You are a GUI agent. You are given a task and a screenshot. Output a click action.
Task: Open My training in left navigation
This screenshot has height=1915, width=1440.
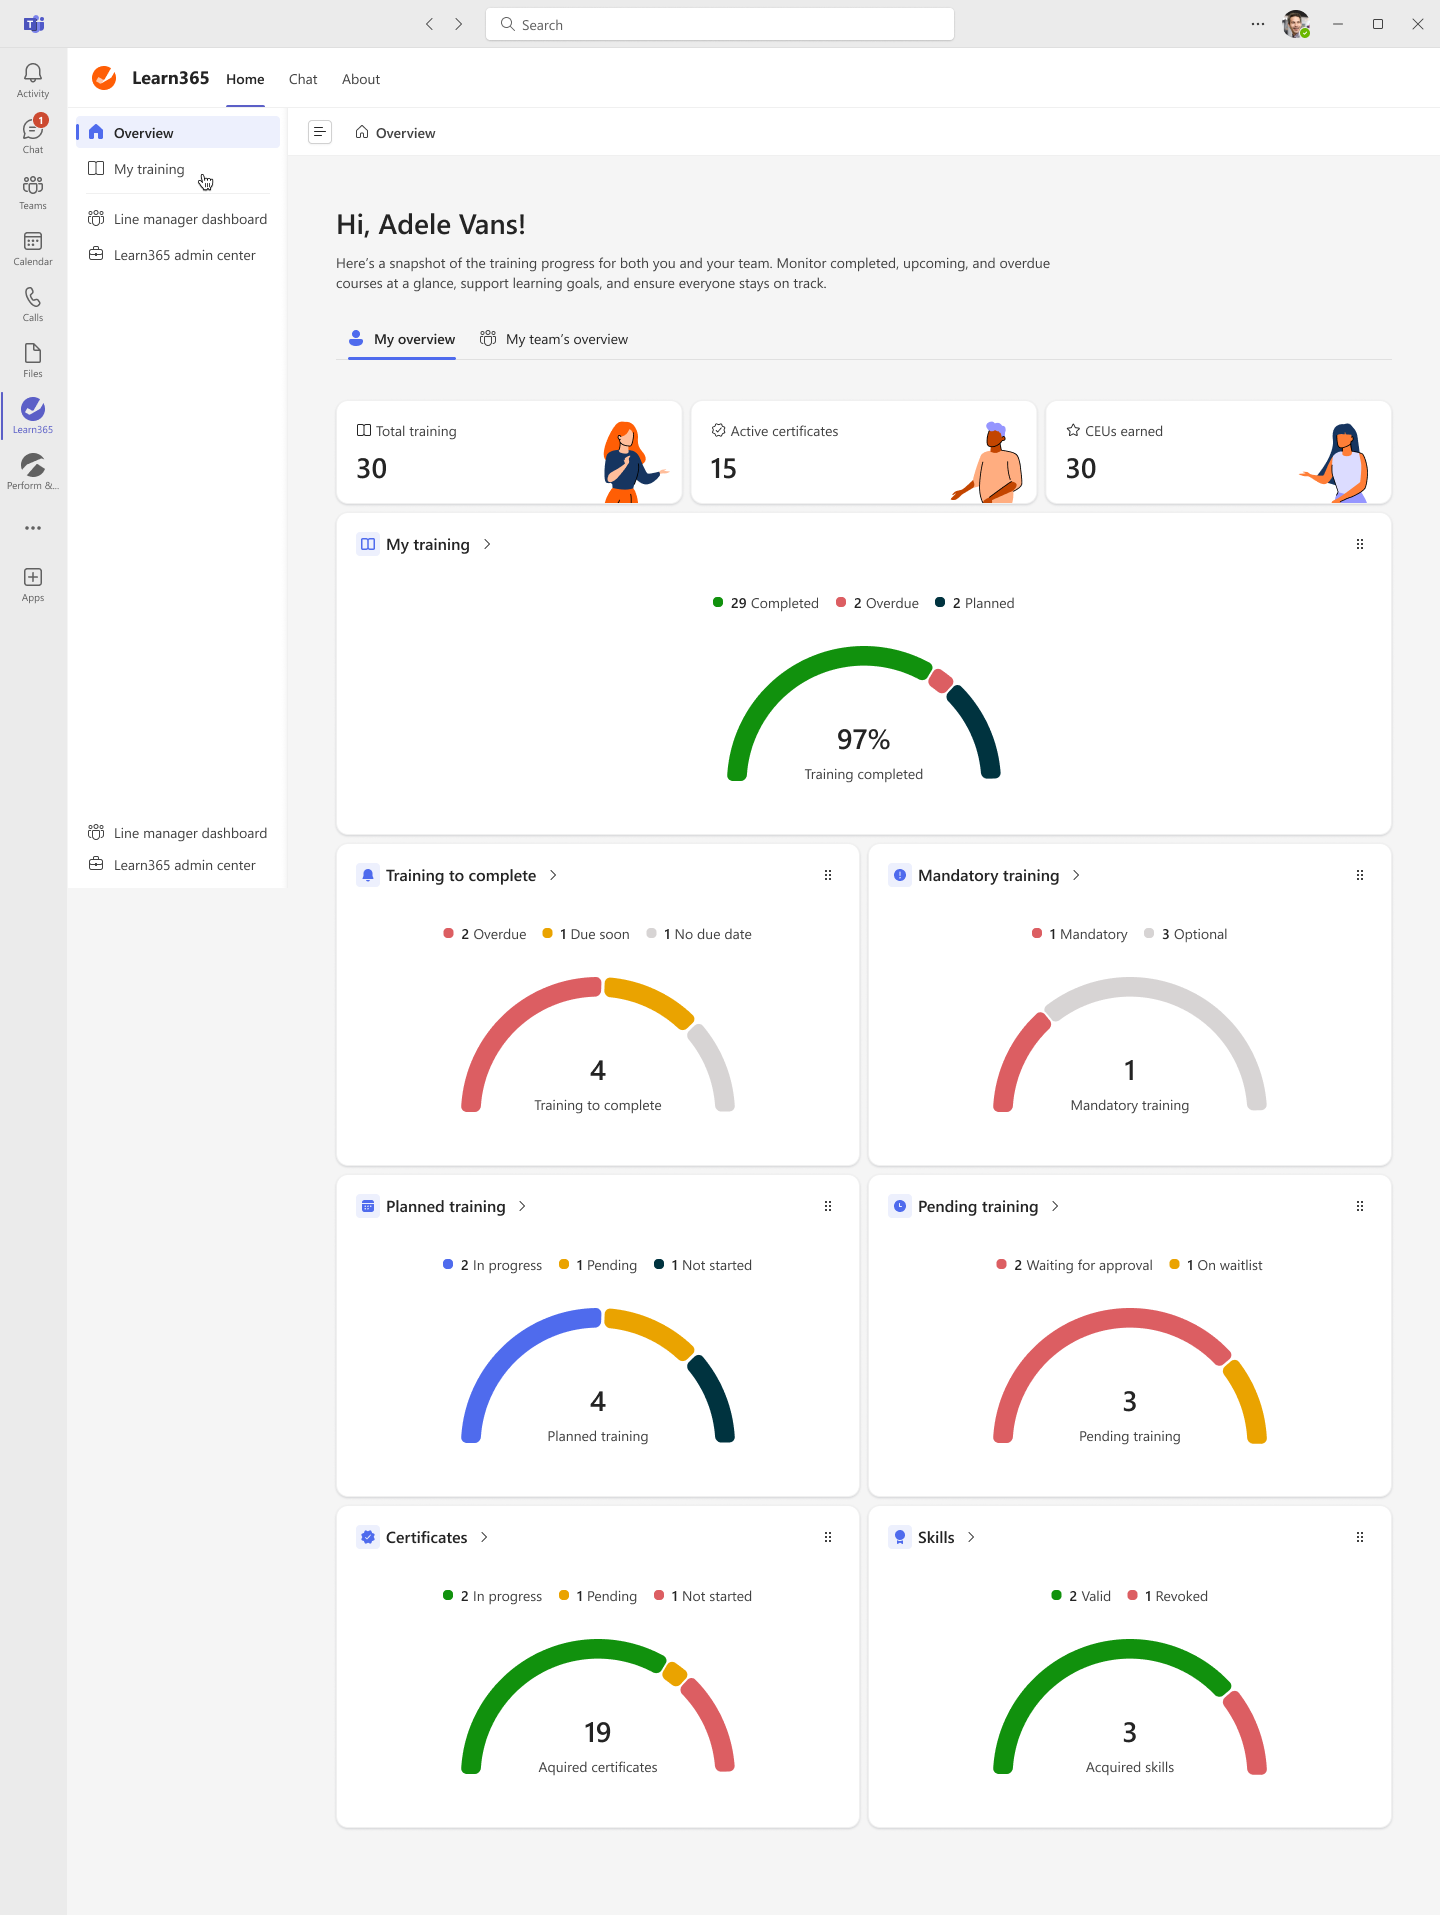(149, 169)
